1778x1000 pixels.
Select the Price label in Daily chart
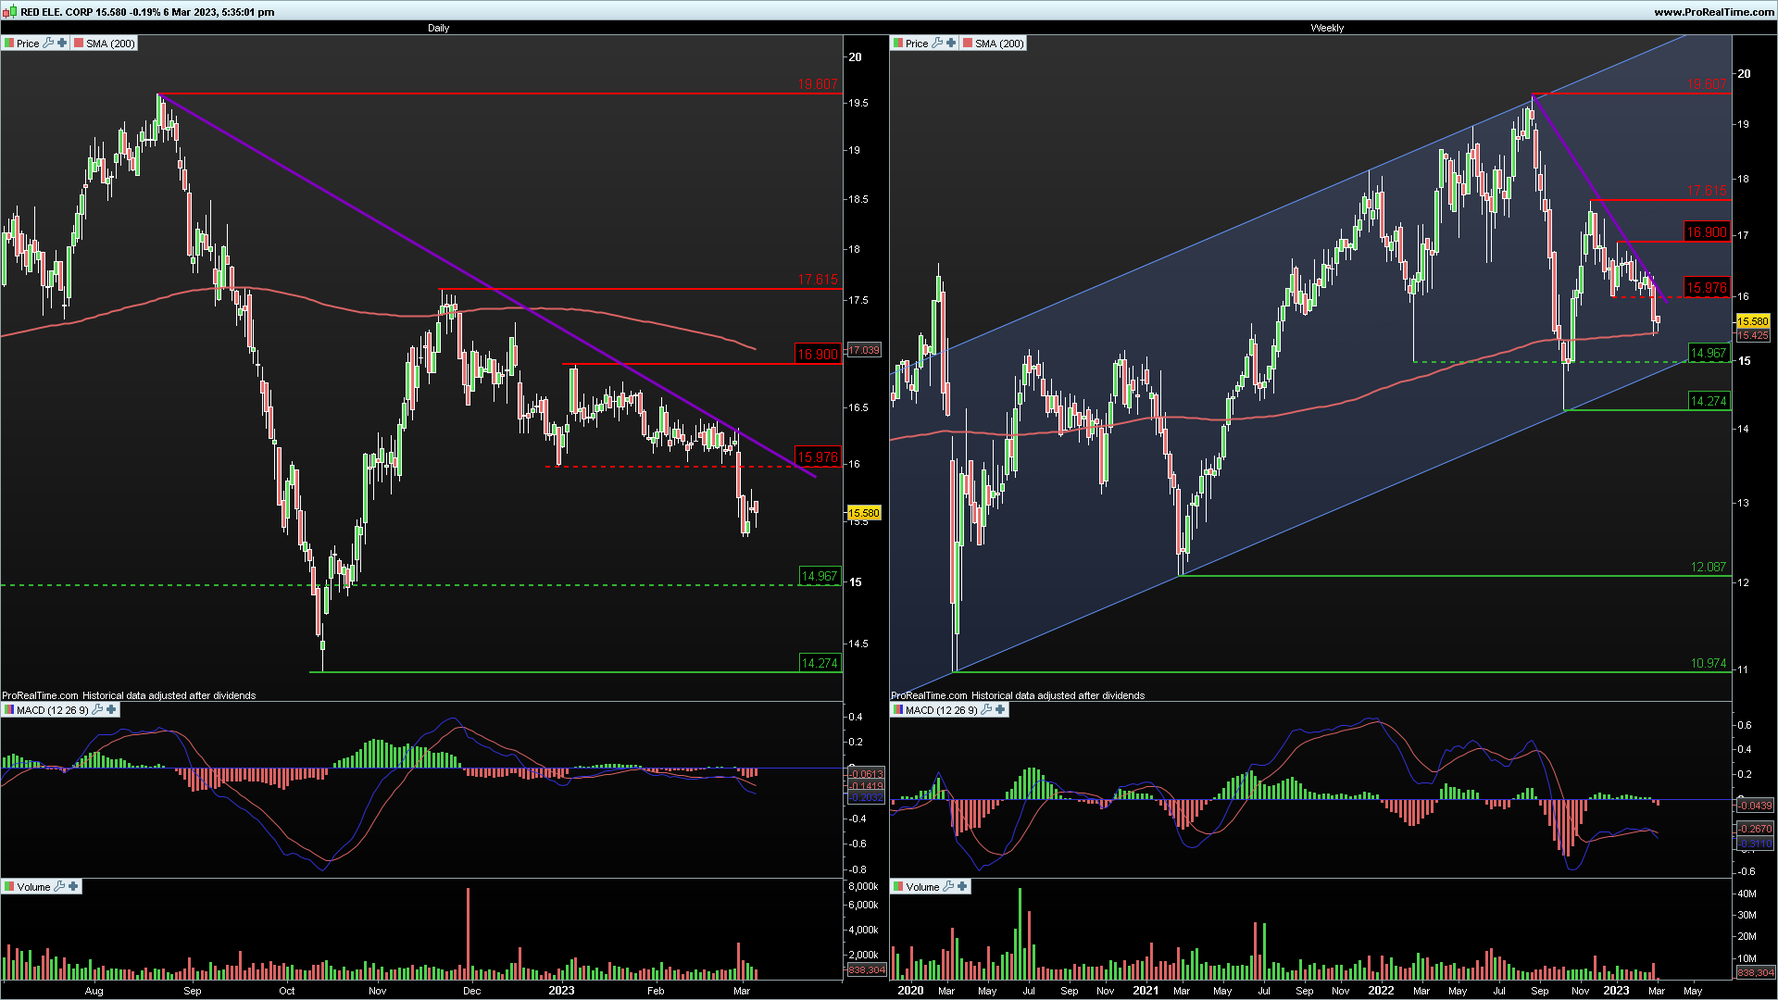tap(28, 43)
